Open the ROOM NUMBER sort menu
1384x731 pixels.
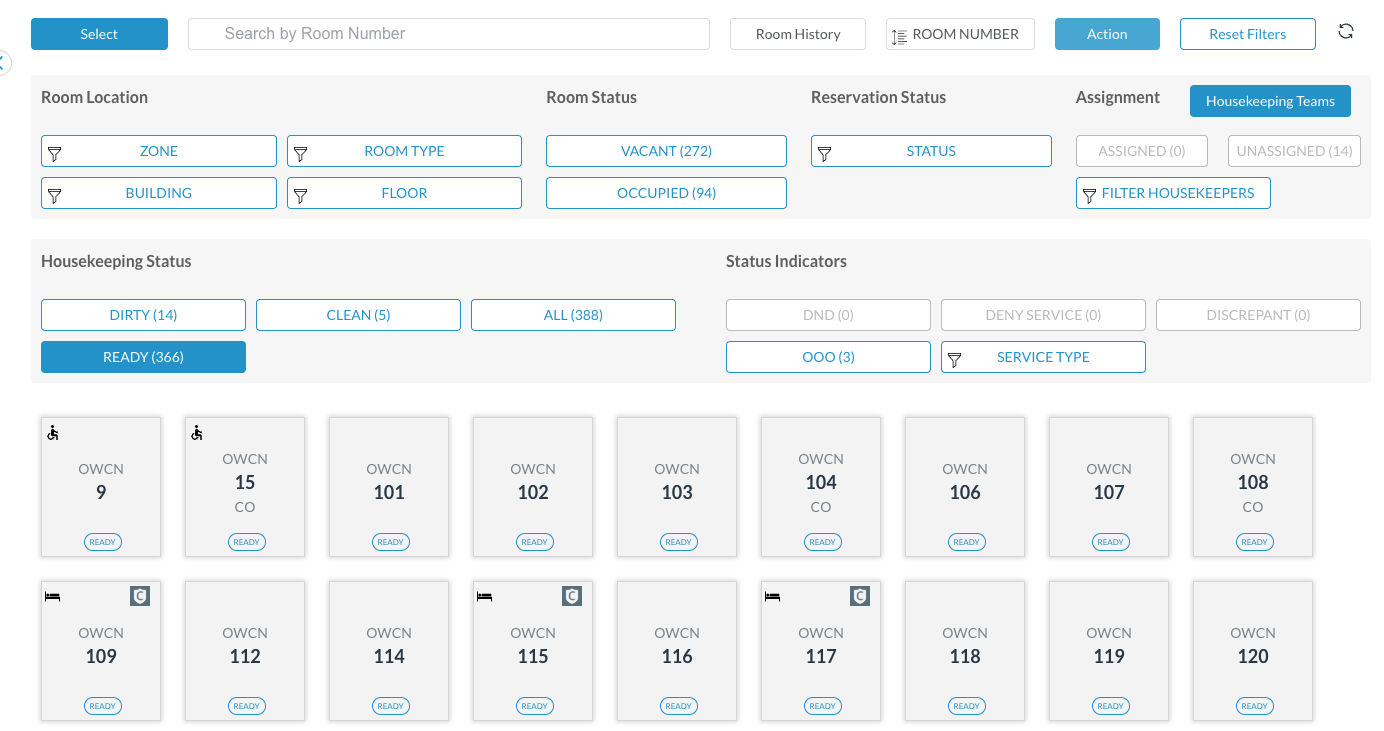[960, 34]
